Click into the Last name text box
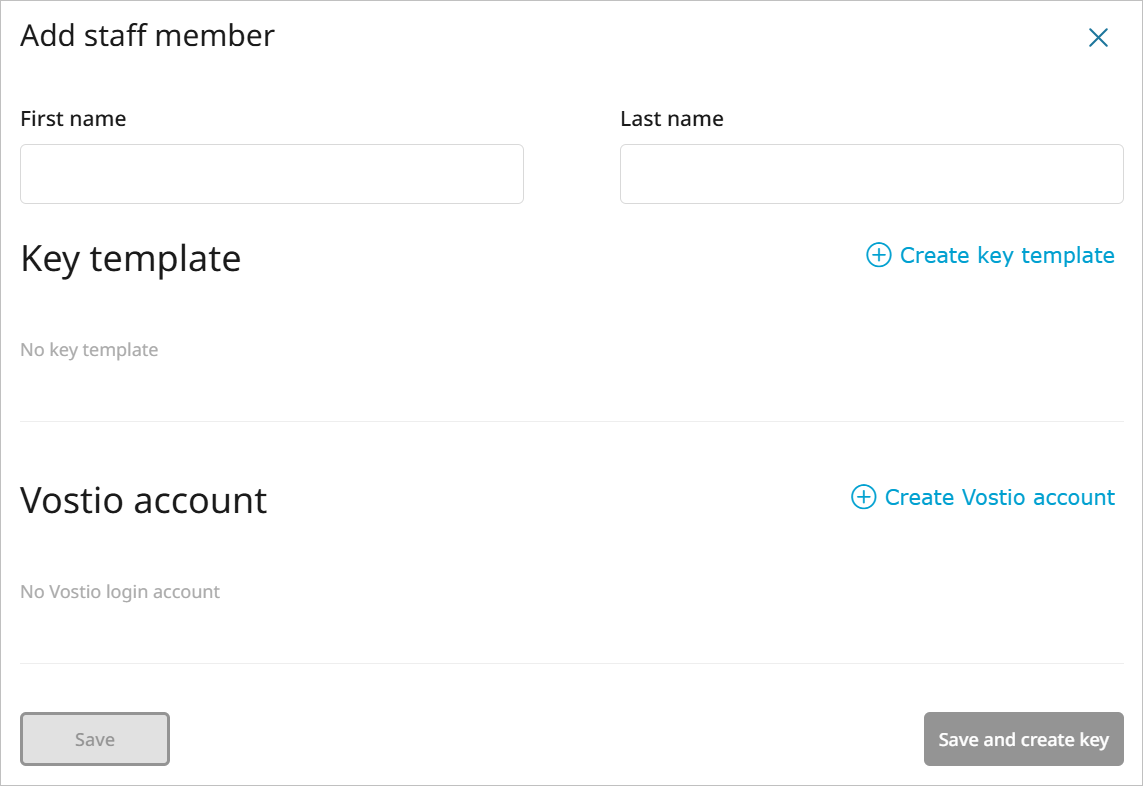Screen dimensions: 1143x786 pyautogui.click(x=871, y=174)
